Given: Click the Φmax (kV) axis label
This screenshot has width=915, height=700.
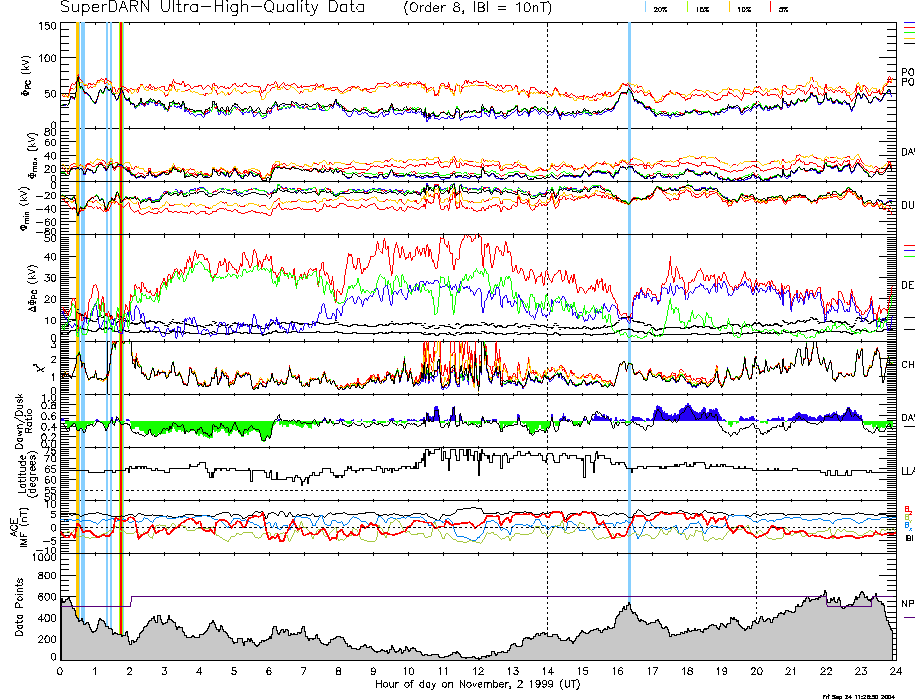Looking at the screenshot, I should coord(32,155).
